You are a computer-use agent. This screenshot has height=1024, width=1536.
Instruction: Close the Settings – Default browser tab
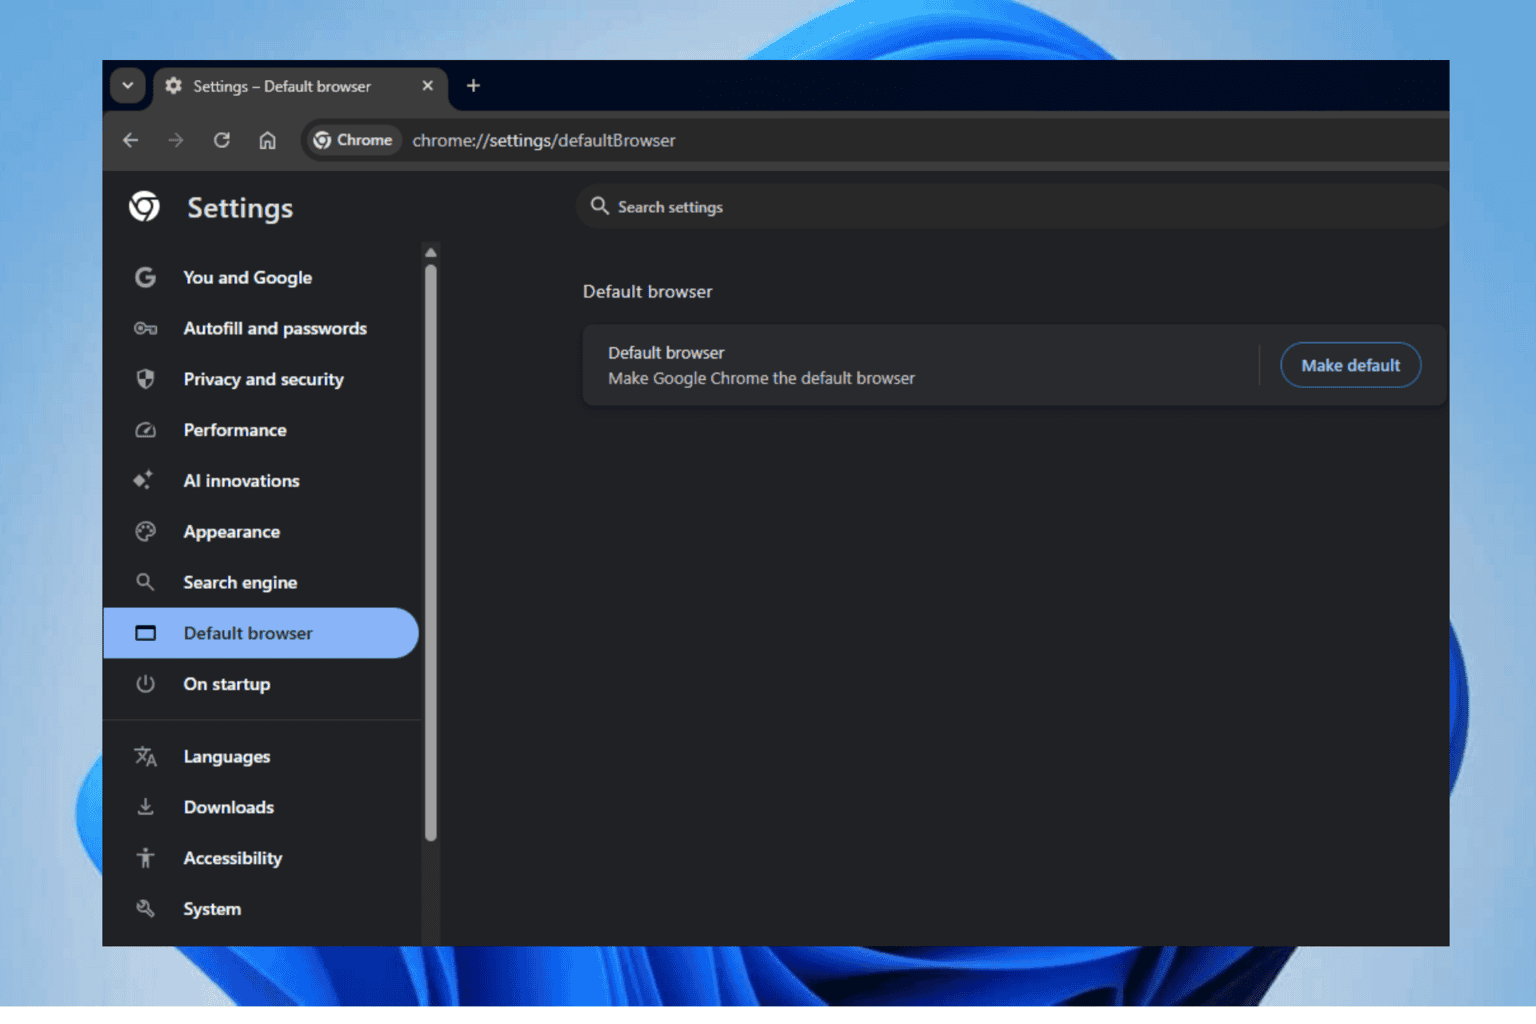427,86
